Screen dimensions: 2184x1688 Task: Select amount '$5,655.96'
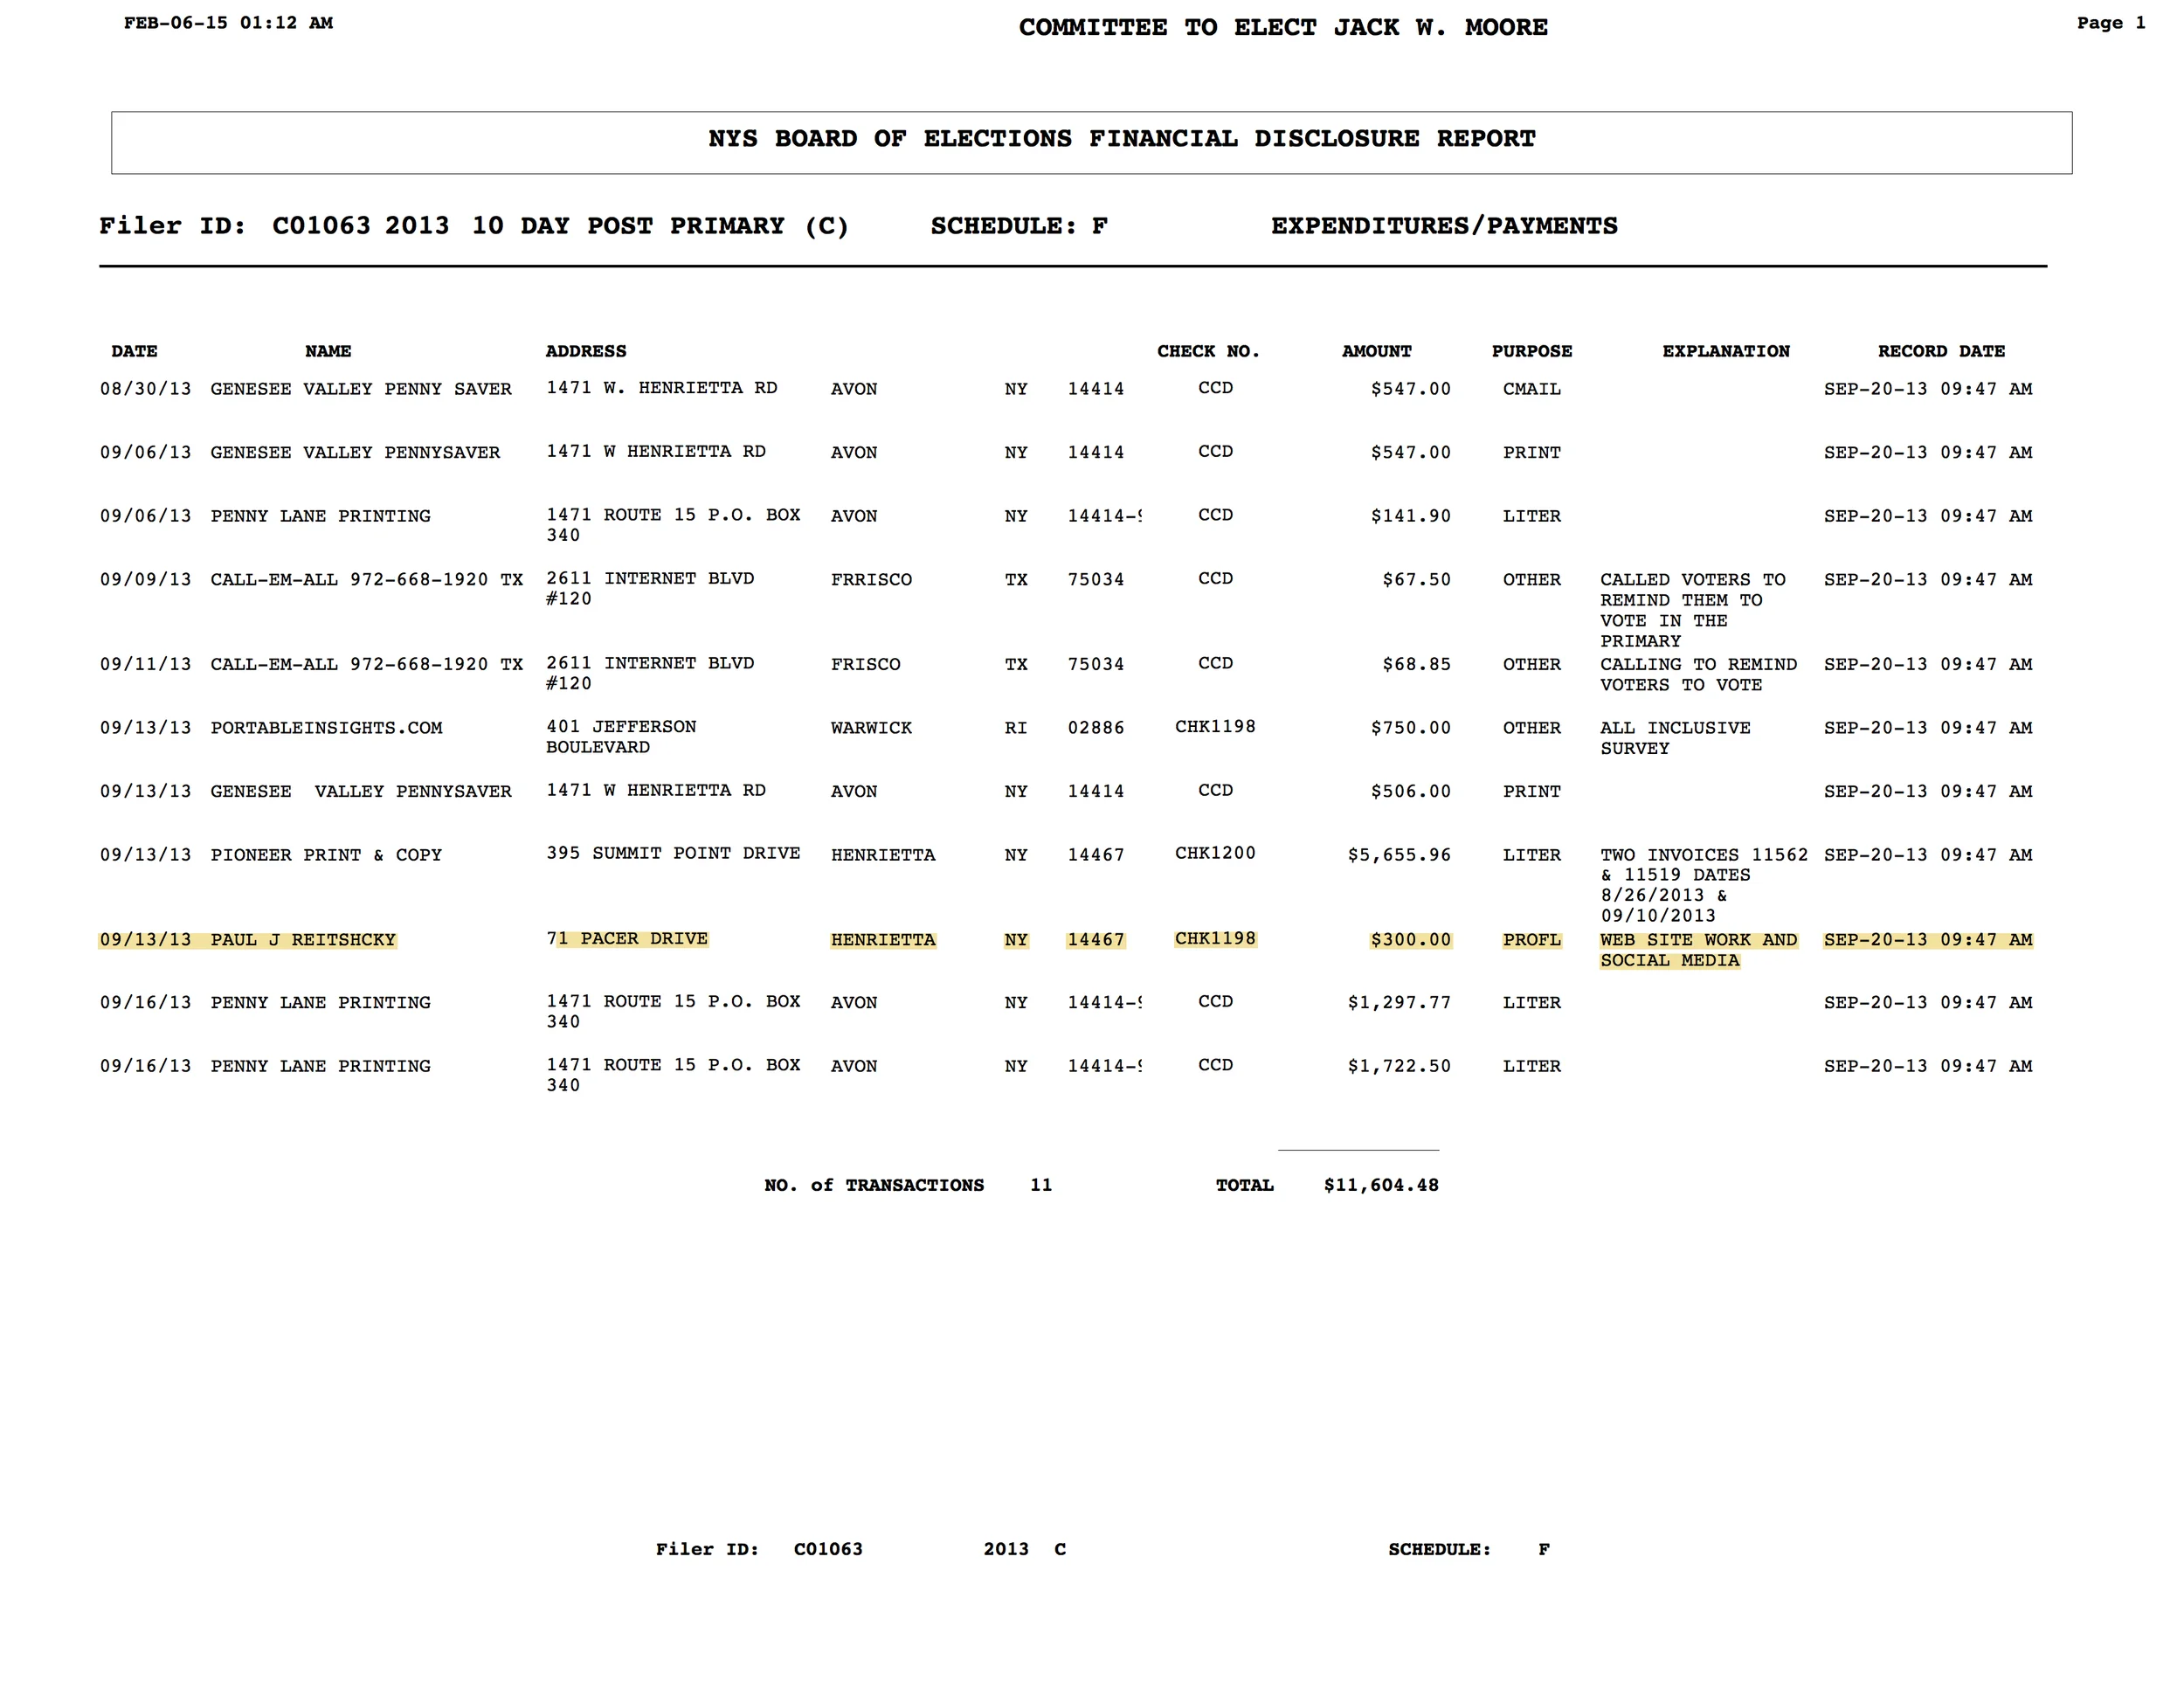coord(1399,855)
